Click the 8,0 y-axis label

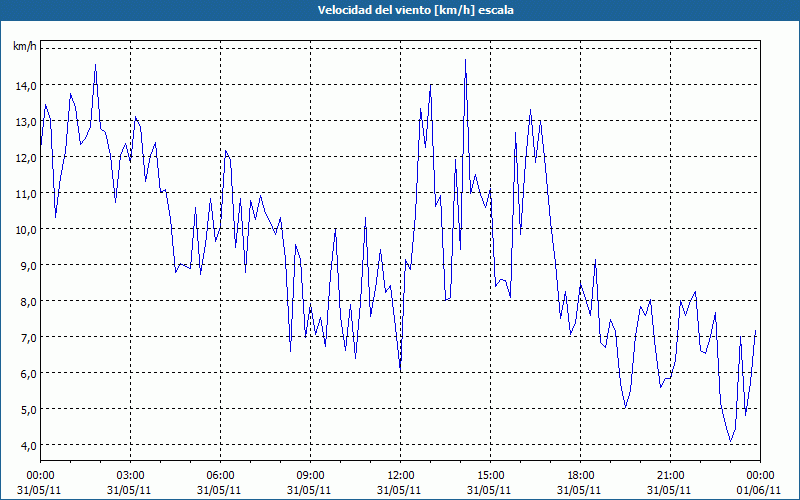click(28, 302)
